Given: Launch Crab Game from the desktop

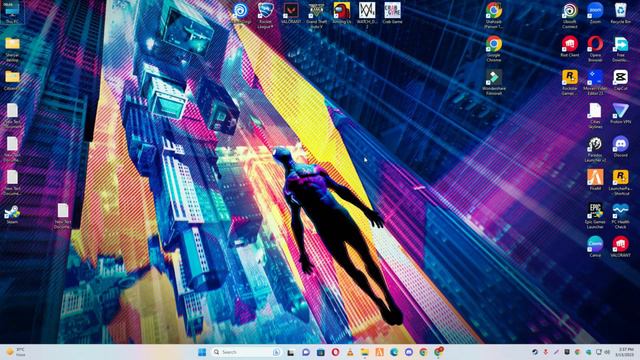Looking at the screenshot, I should [392, 13].
